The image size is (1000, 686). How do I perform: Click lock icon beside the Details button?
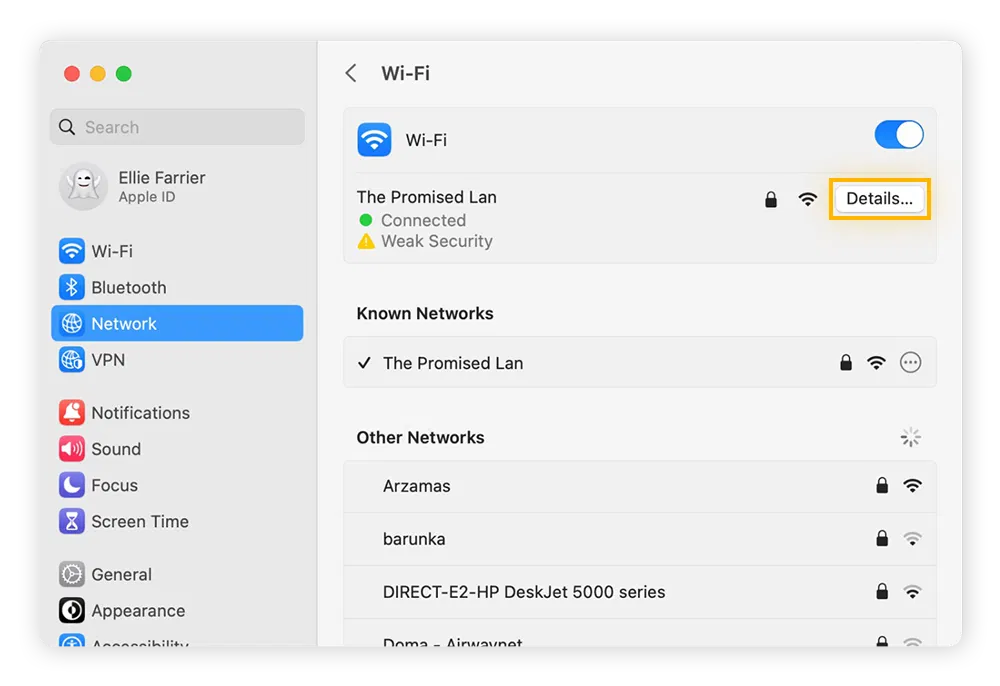[771, 200]
